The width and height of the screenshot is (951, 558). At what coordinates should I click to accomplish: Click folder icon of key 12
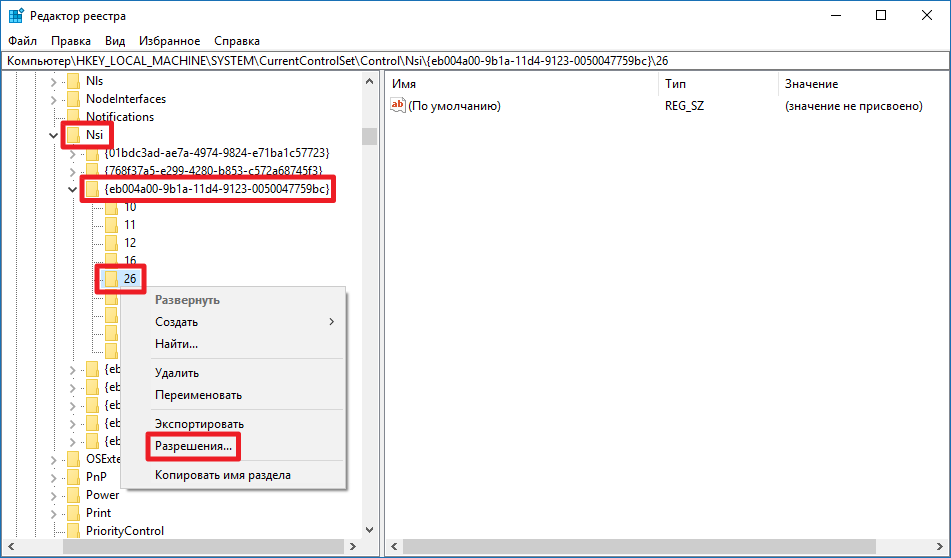pos(112,243)
